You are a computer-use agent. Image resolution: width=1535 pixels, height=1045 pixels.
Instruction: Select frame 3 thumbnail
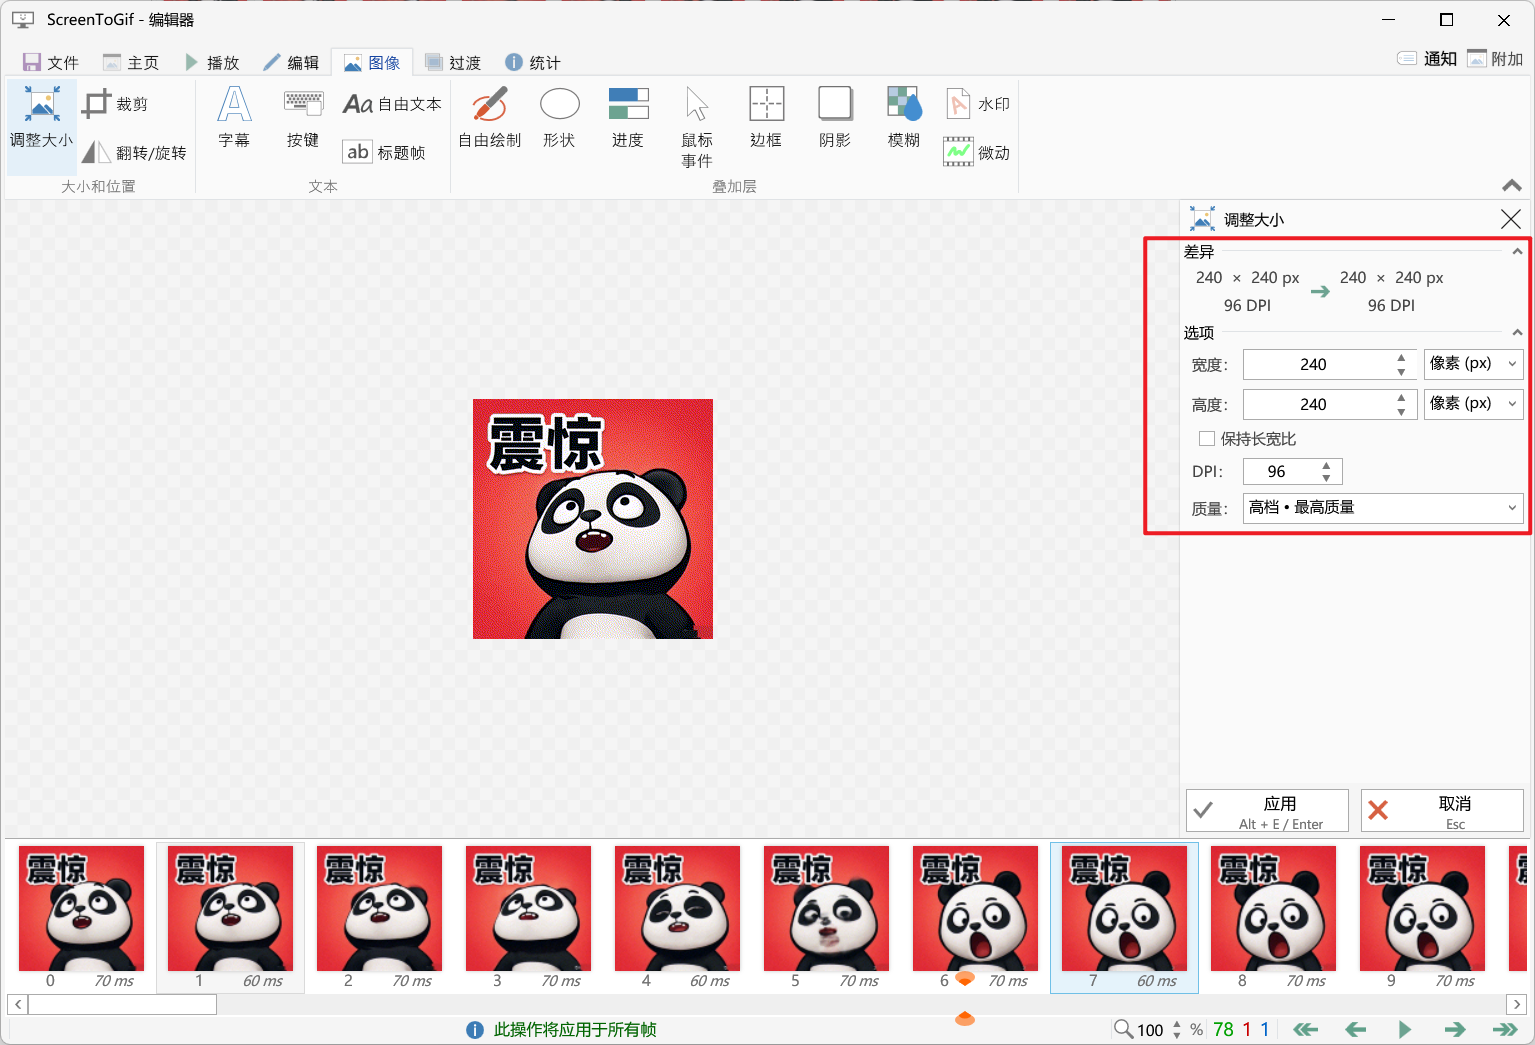(x=528, y=917)
